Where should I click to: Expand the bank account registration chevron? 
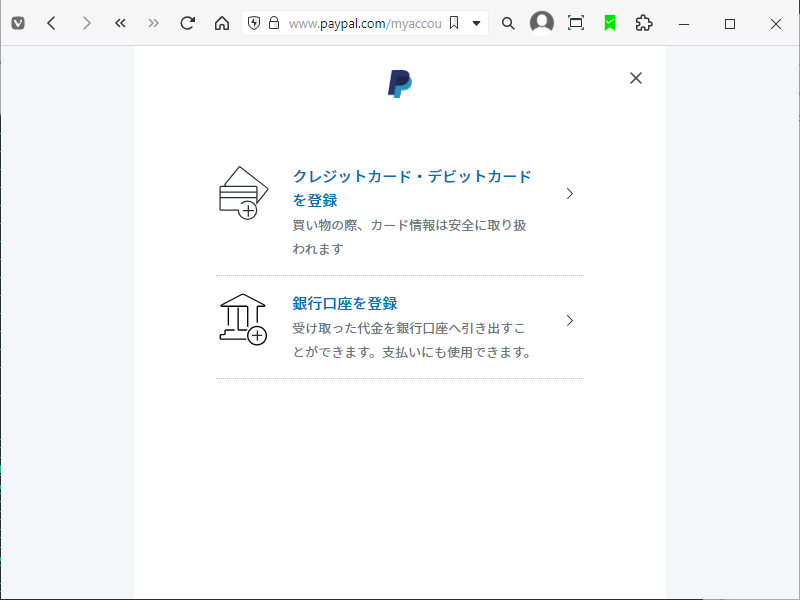coord(570,320)
